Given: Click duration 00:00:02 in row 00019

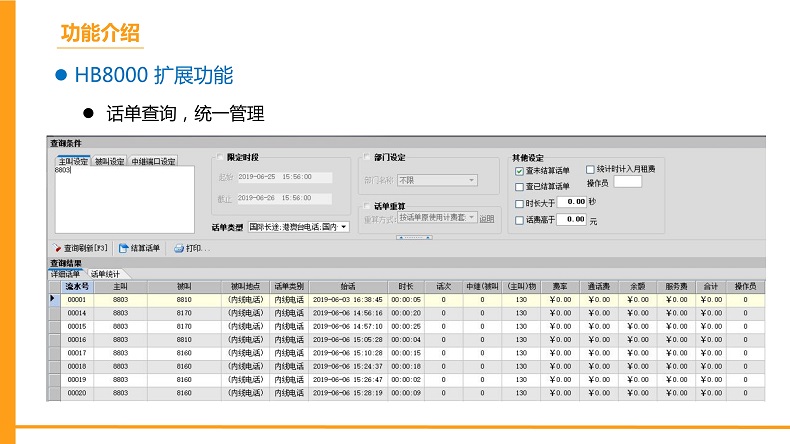Looking at the screenshot, I should click(406, 380).
